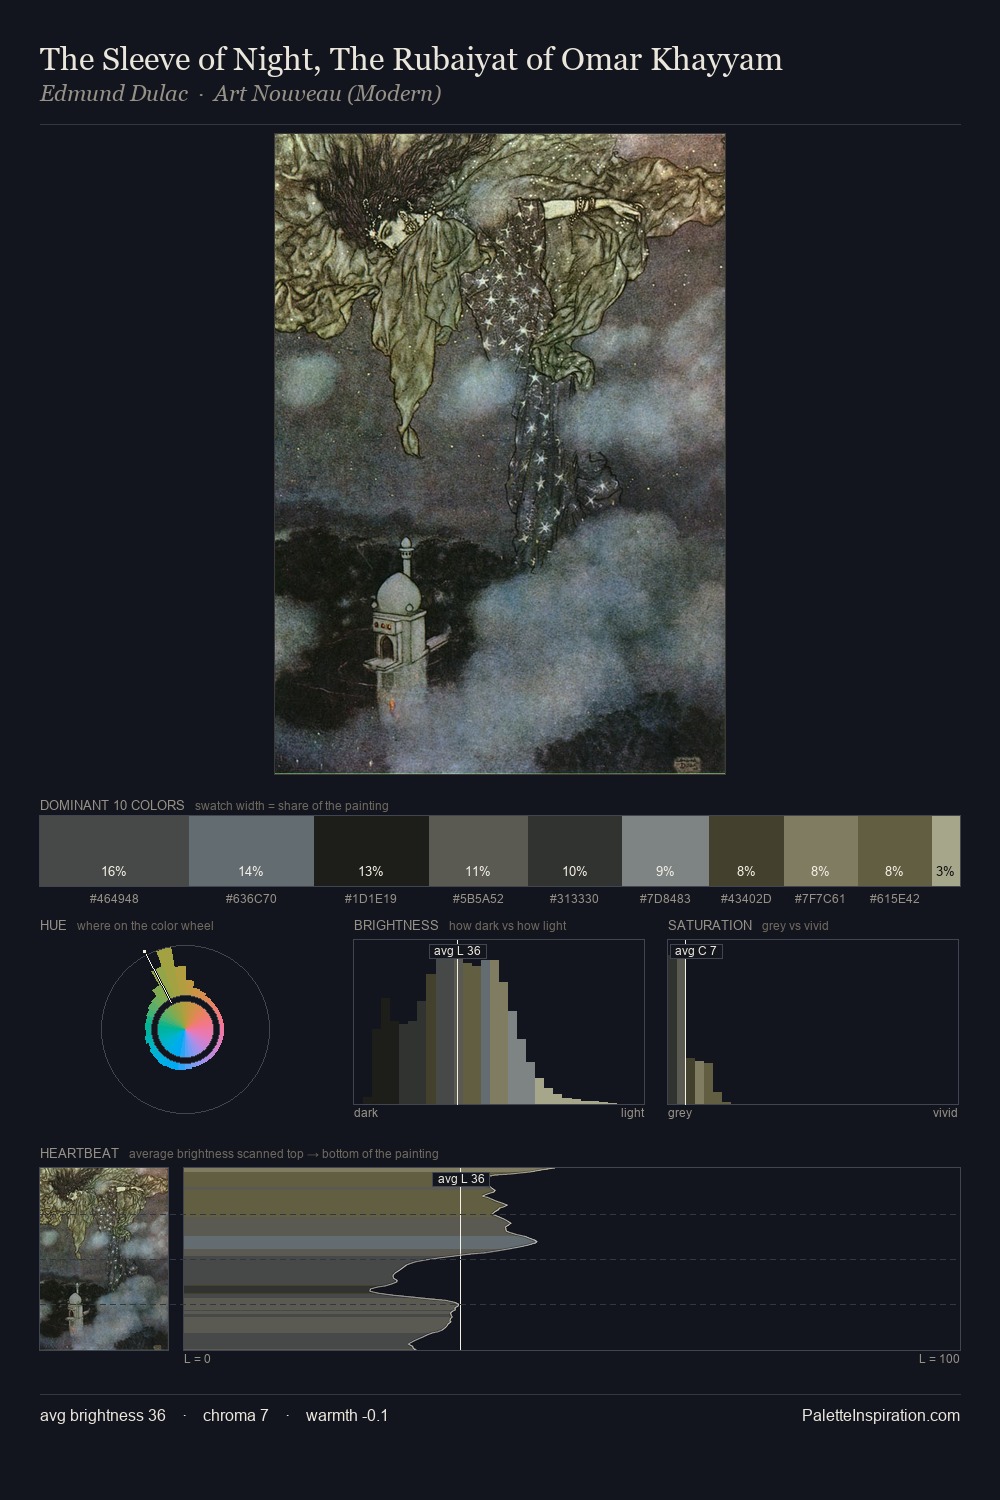
Task: Click the Art Nouveau (Modern) style text
Action: coord(327,94)
